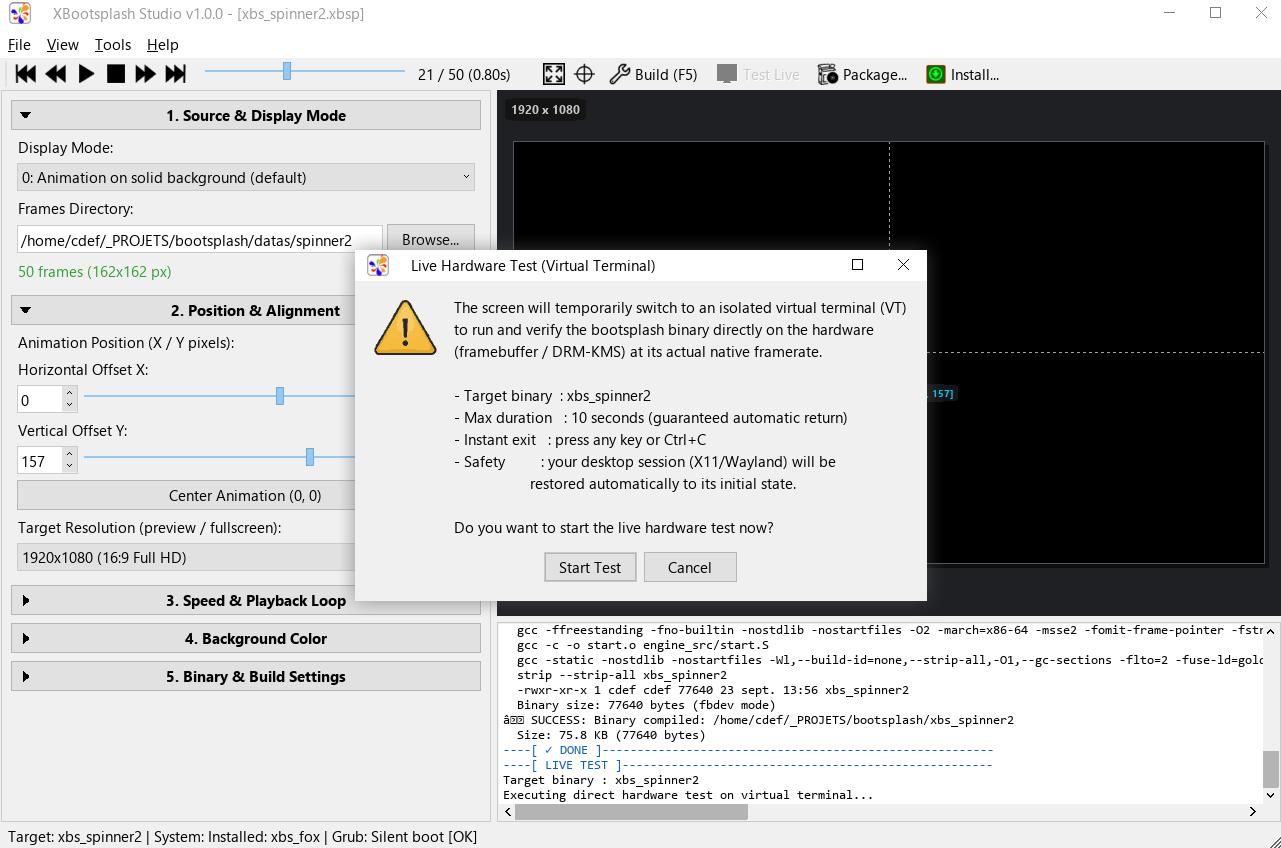Expand the Background Color section
The height and width of the screenshot is (848, 1281).
tap(246, 638)
